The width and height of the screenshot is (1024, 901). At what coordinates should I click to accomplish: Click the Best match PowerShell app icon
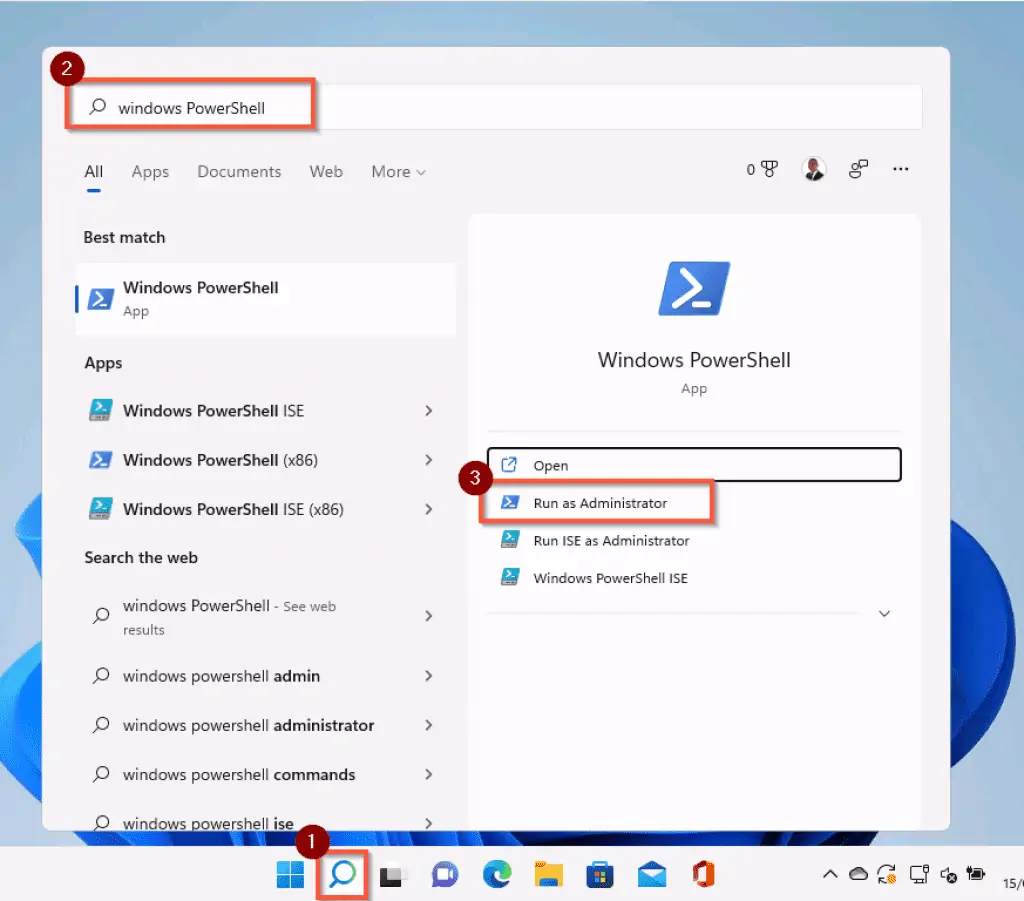point(101,299)
